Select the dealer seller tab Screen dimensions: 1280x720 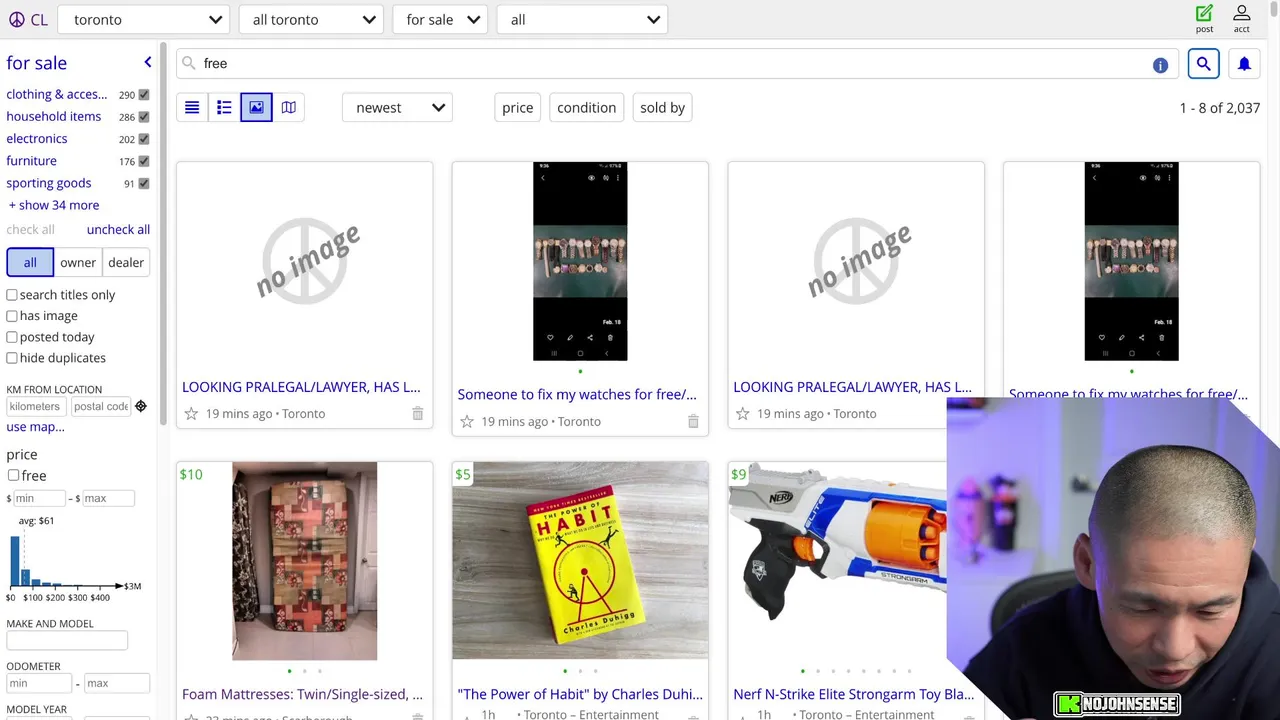(x=126, y=262)
